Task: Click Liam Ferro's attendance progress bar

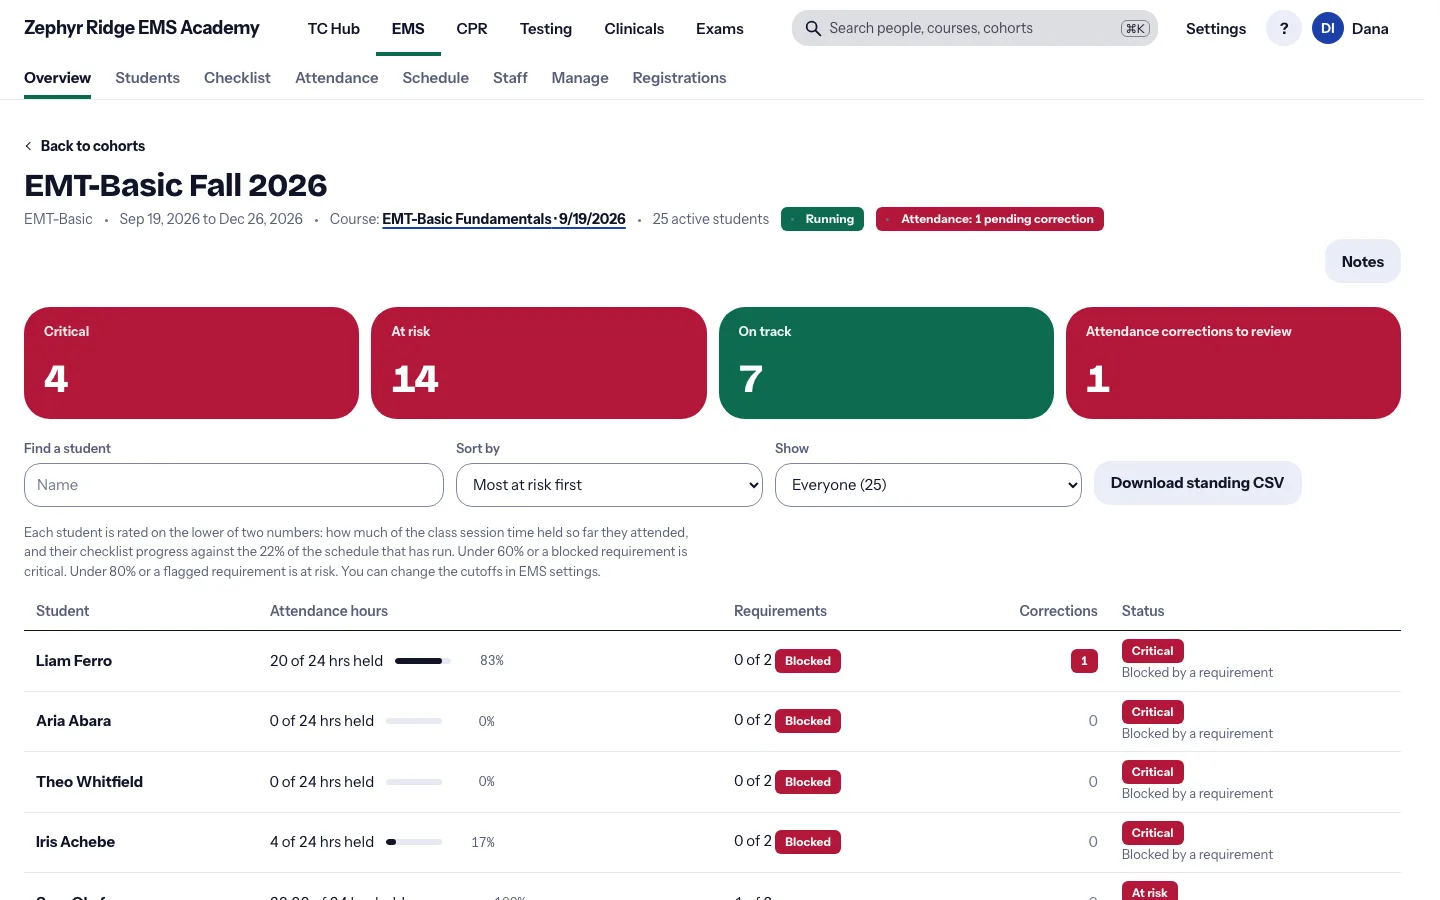Action: click(422, 661)
